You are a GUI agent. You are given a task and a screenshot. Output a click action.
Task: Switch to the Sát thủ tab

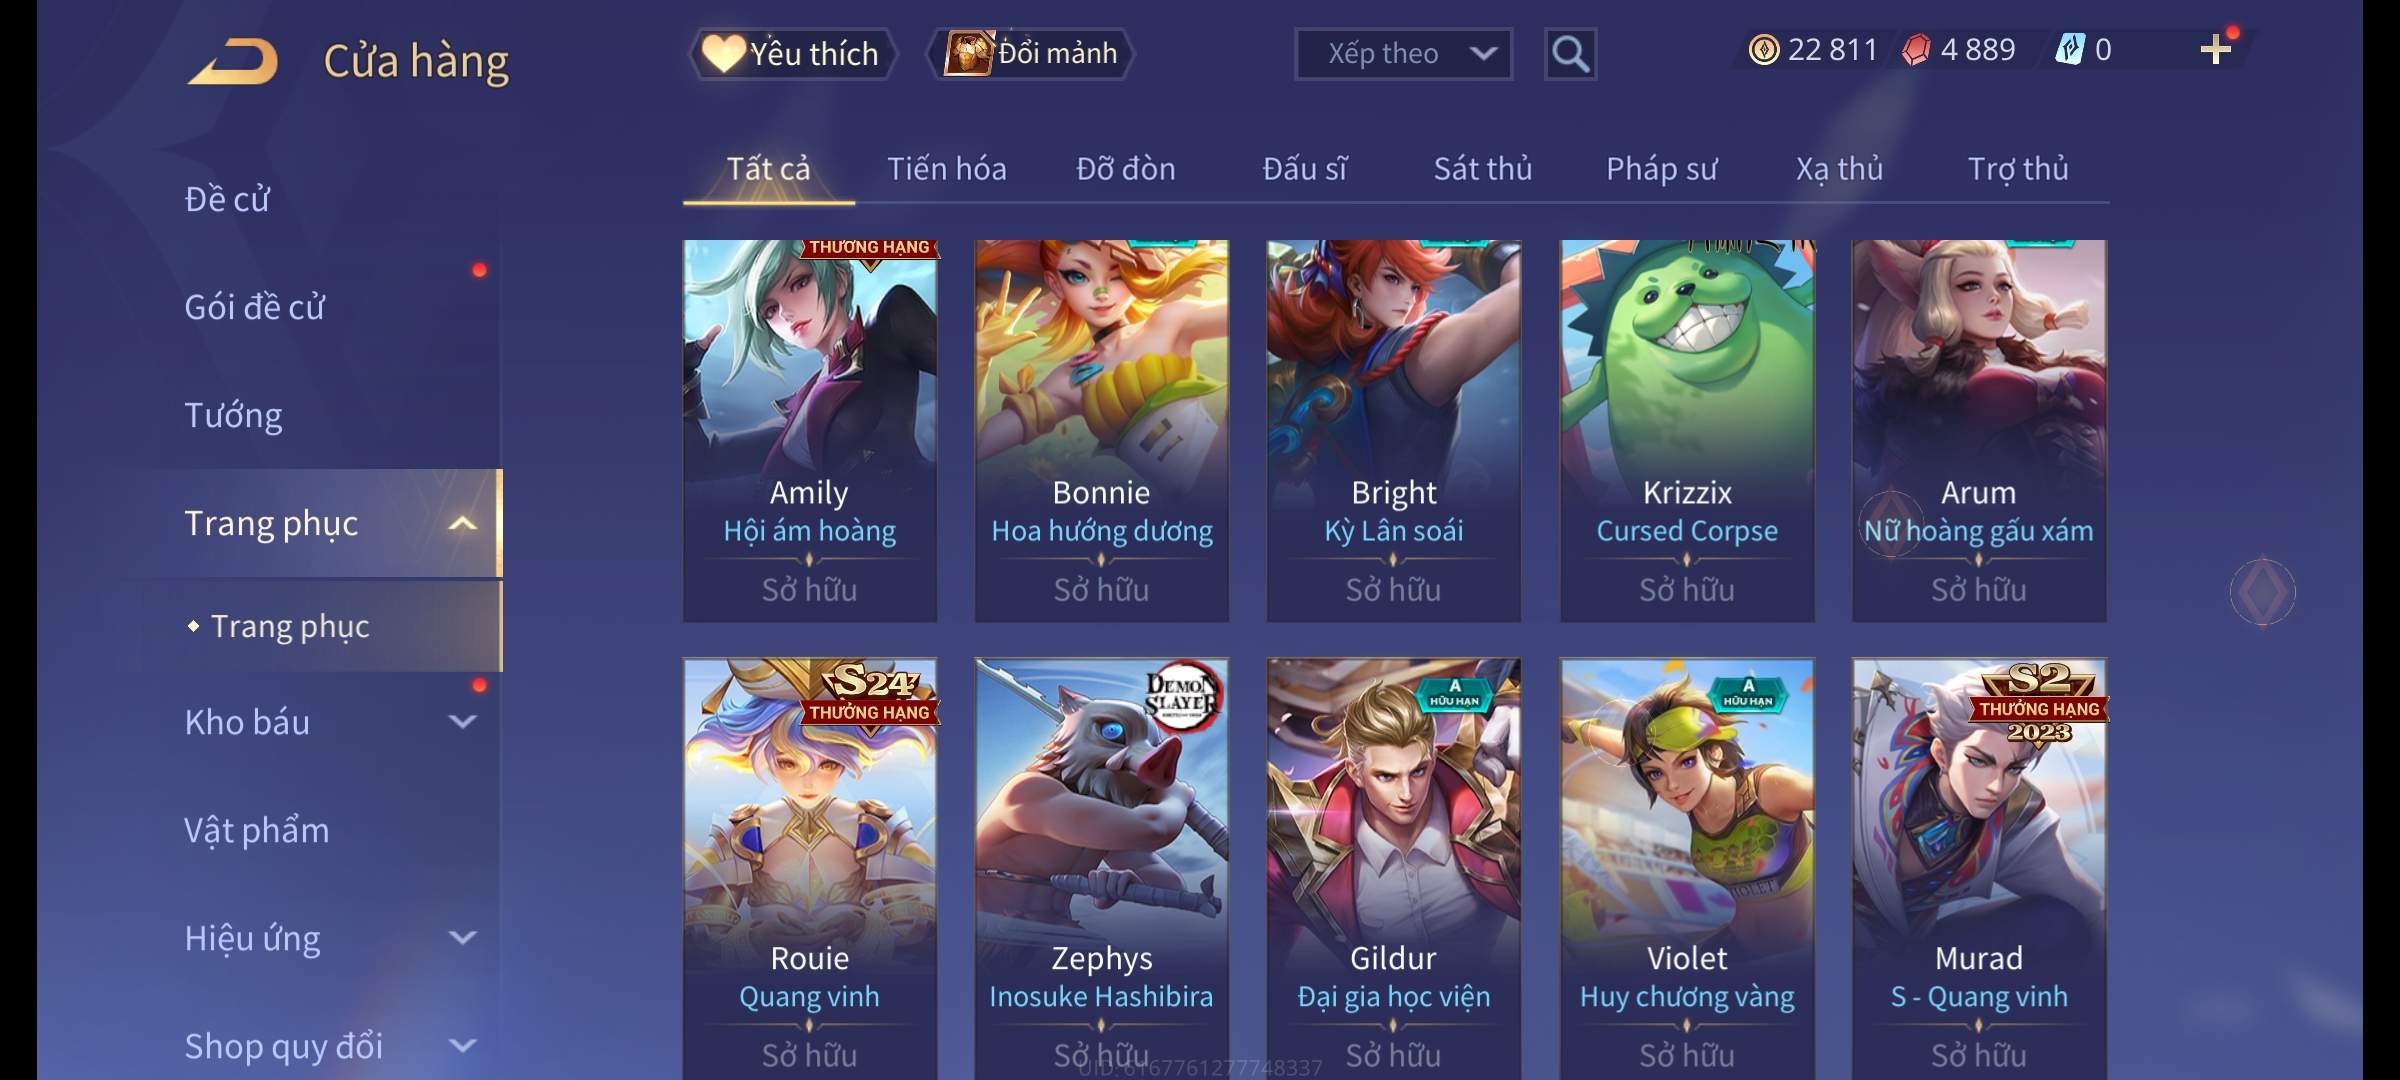[1483, 169]
